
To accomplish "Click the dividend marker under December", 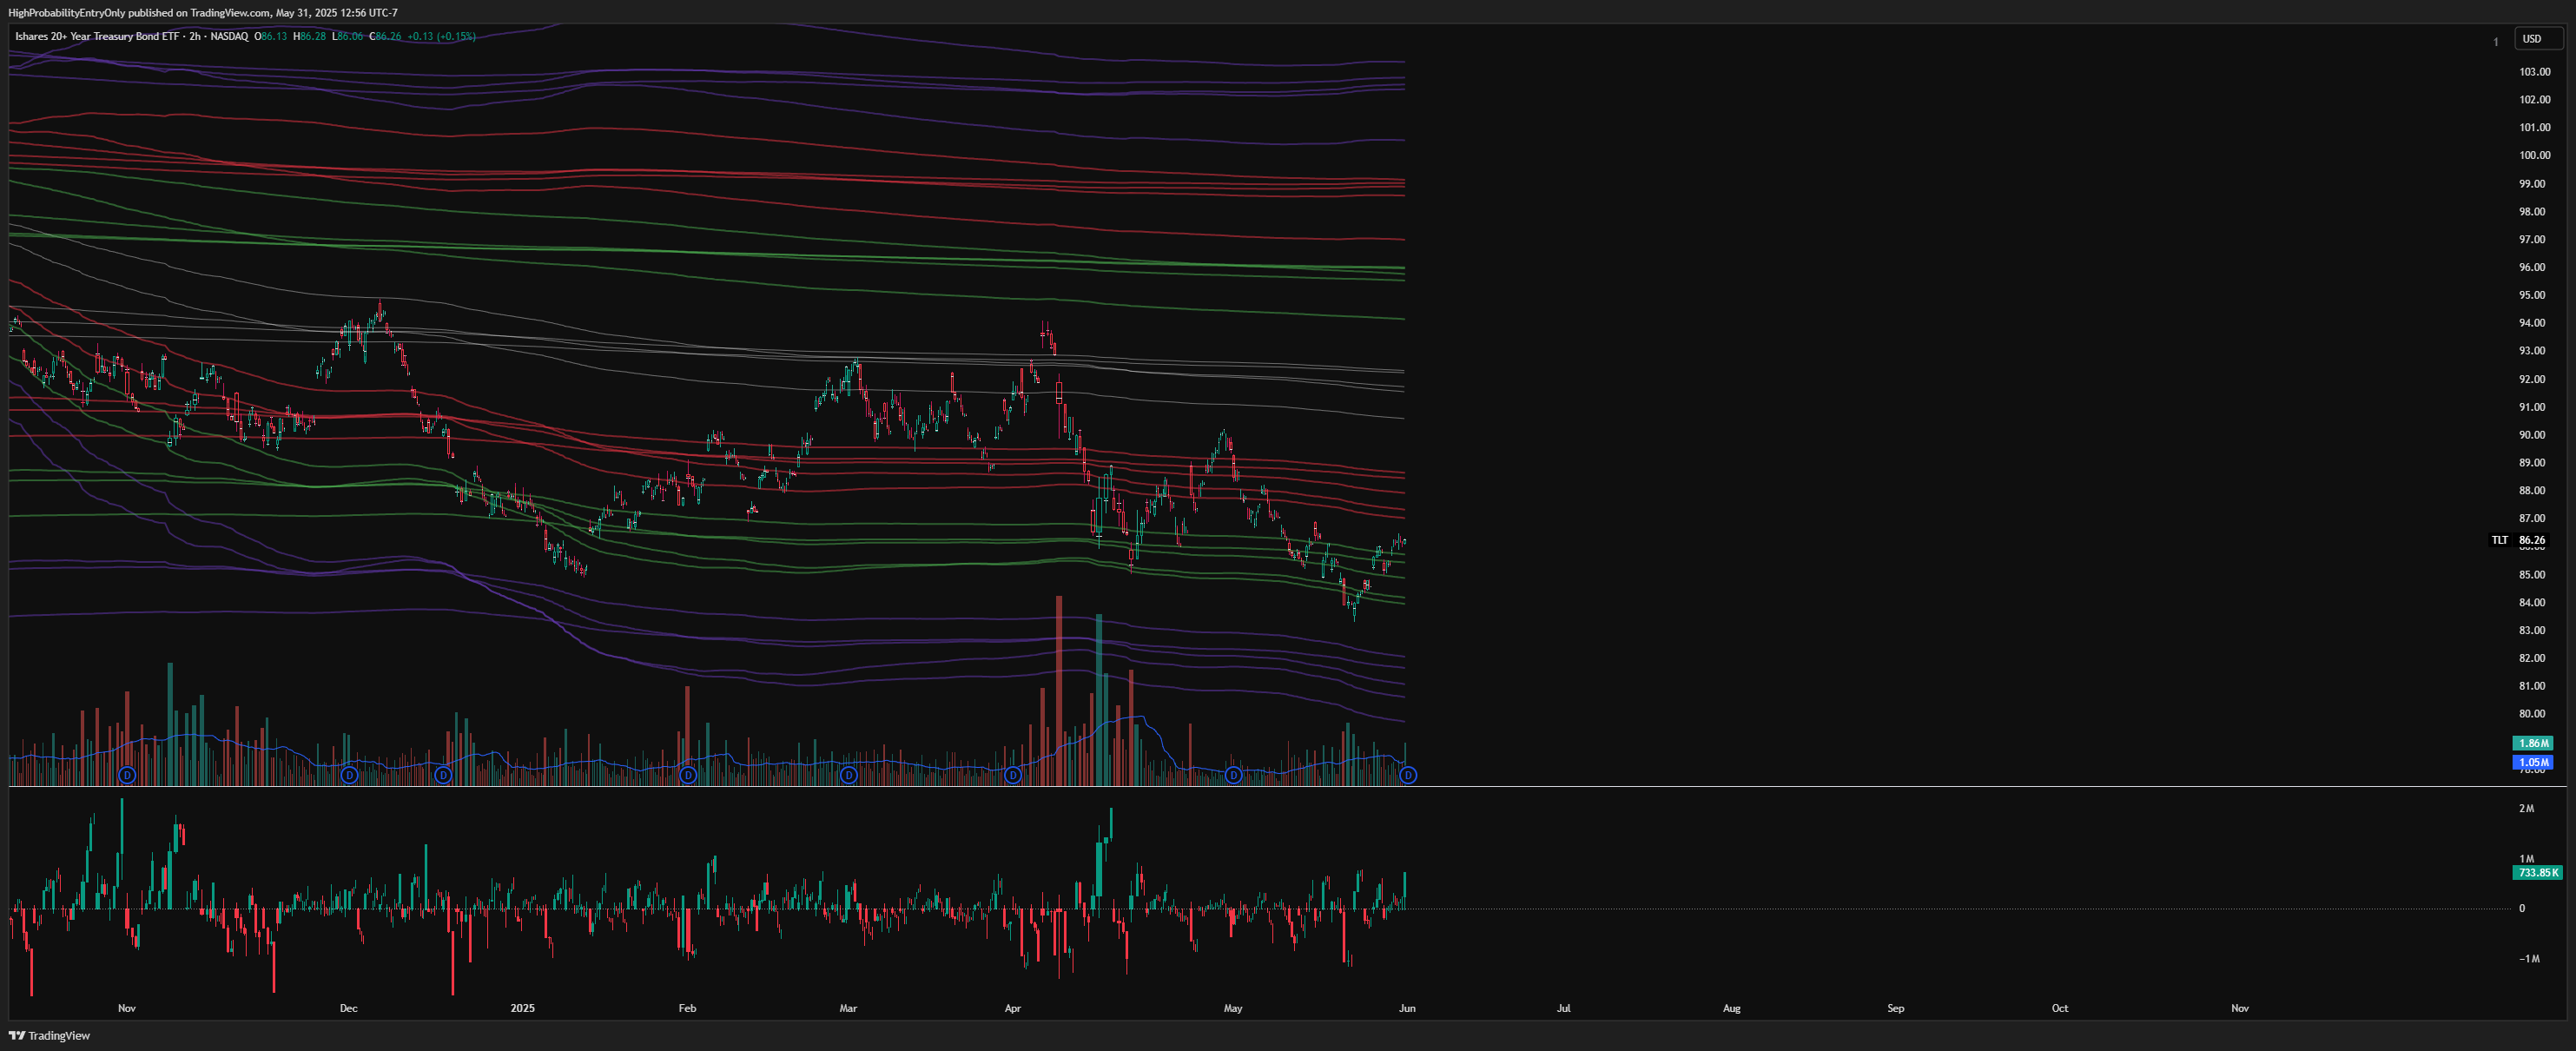I will (x=349, y=775).
